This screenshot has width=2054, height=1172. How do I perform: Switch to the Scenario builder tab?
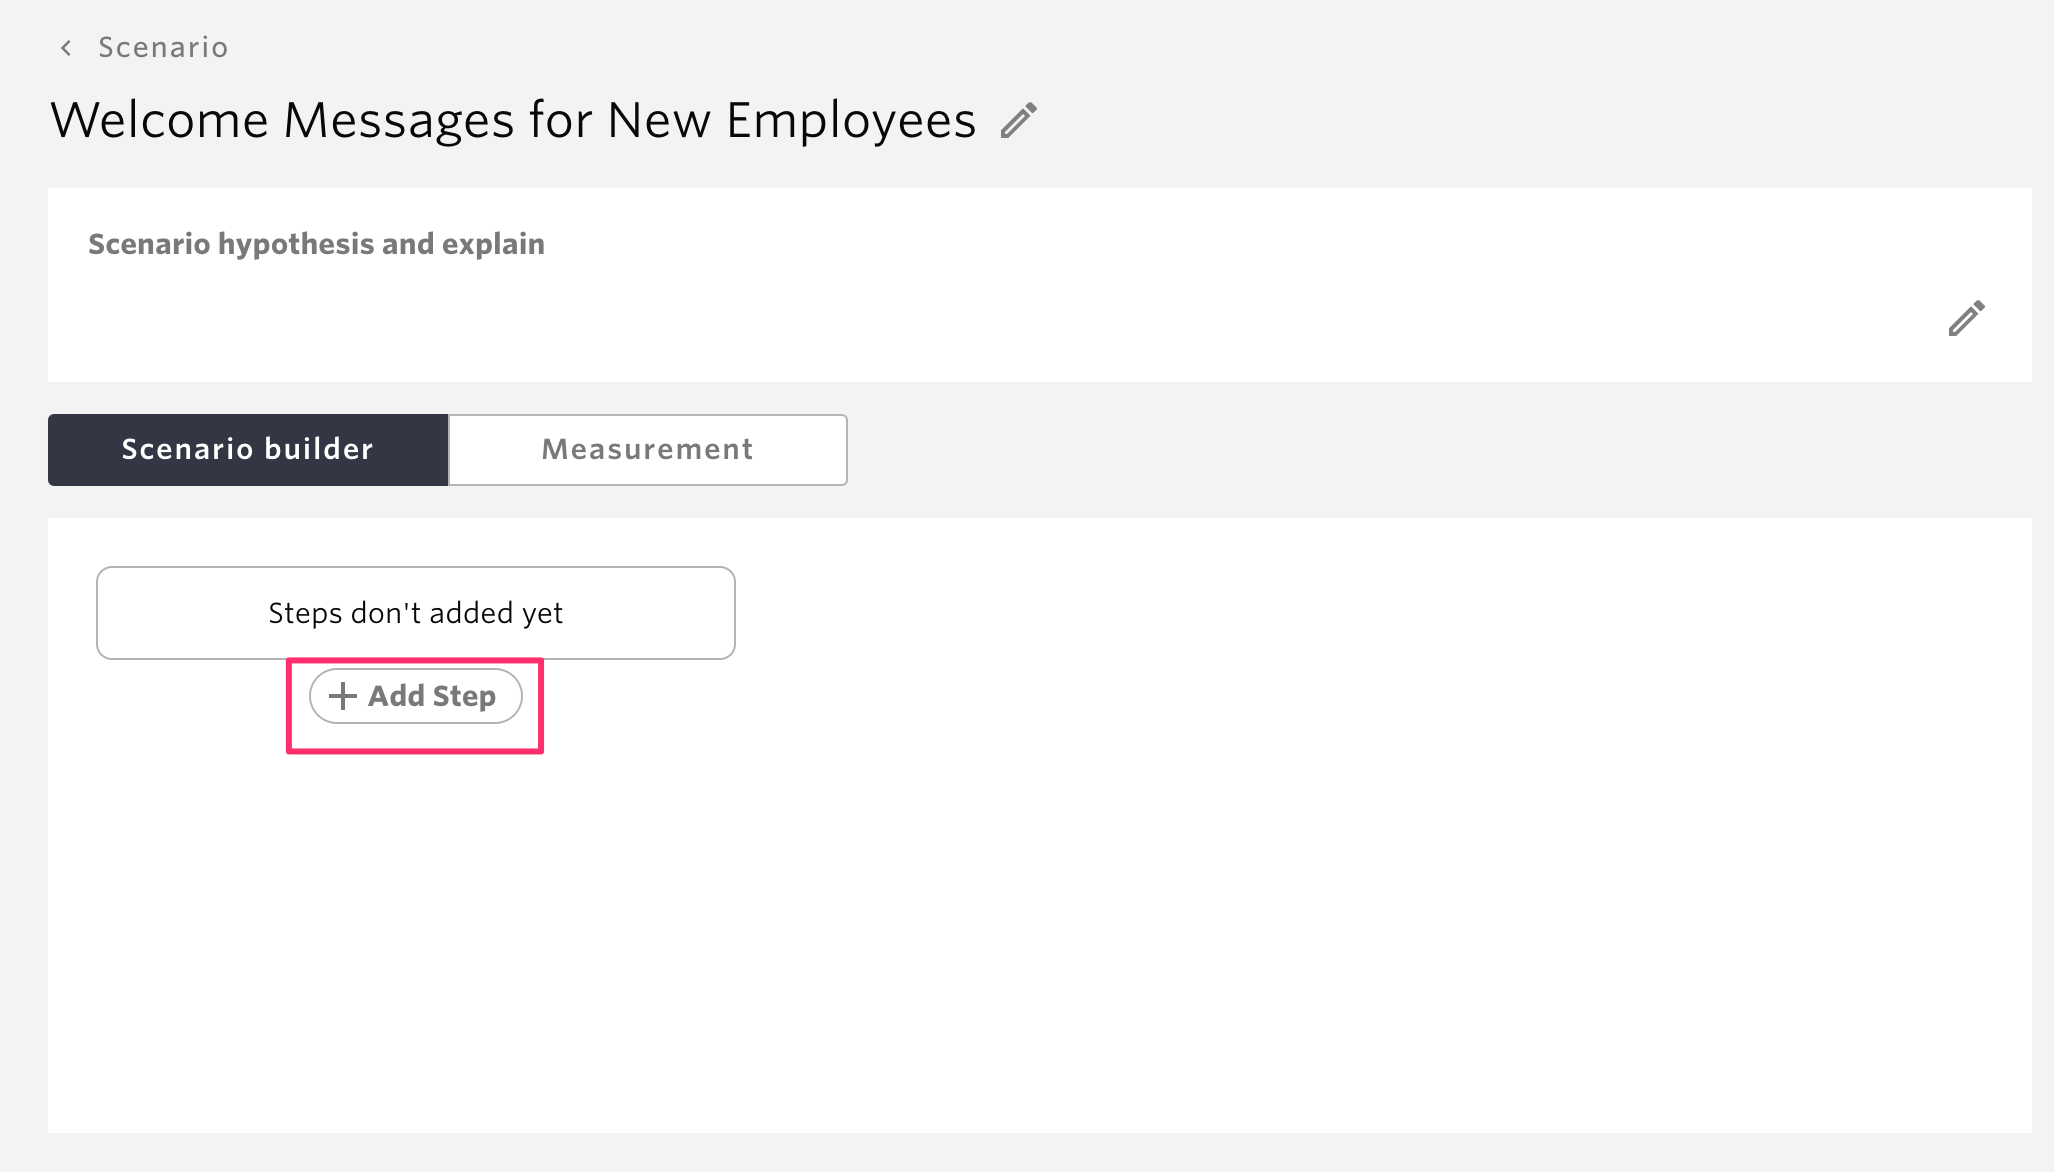[248, 450]
